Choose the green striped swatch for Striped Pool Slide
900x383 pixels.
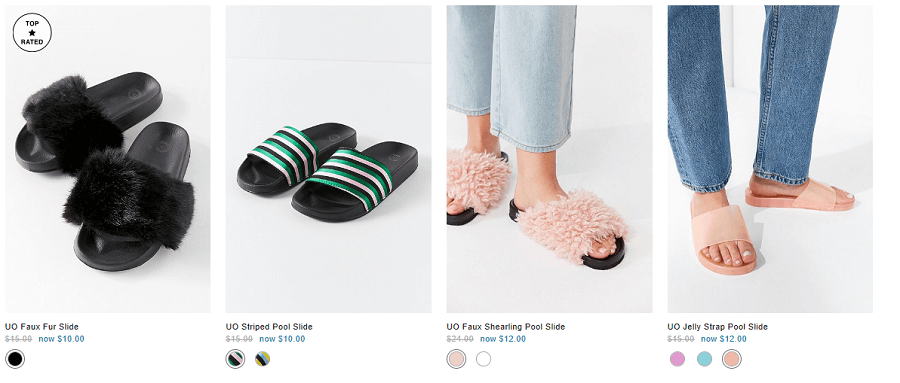coord(235,359)
